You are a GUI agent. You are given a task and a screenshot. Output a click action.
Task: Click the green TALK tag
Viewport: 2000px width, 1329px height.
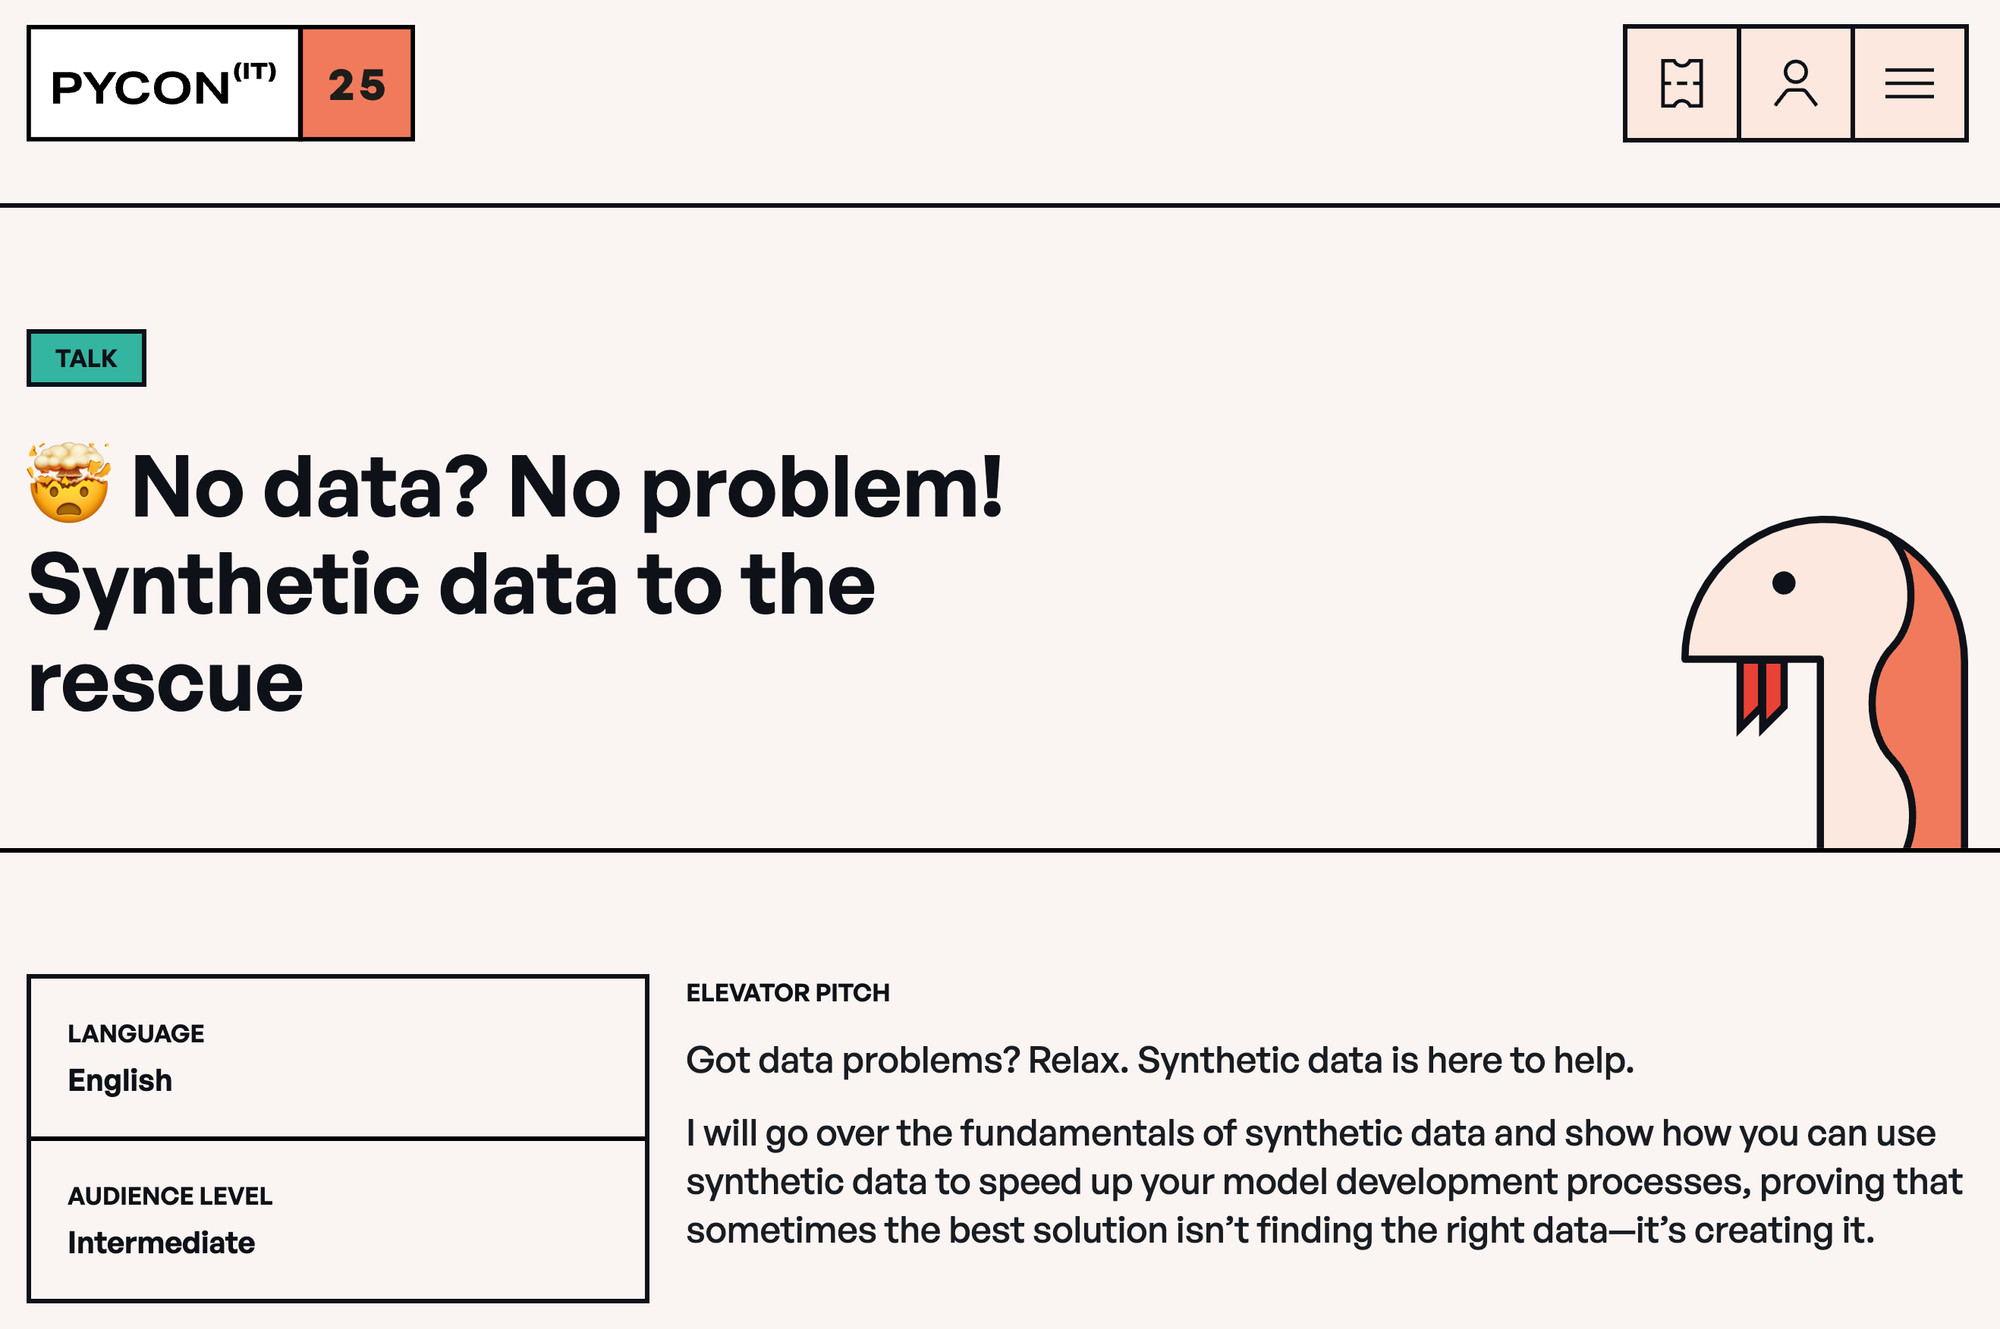click(86, 358)
